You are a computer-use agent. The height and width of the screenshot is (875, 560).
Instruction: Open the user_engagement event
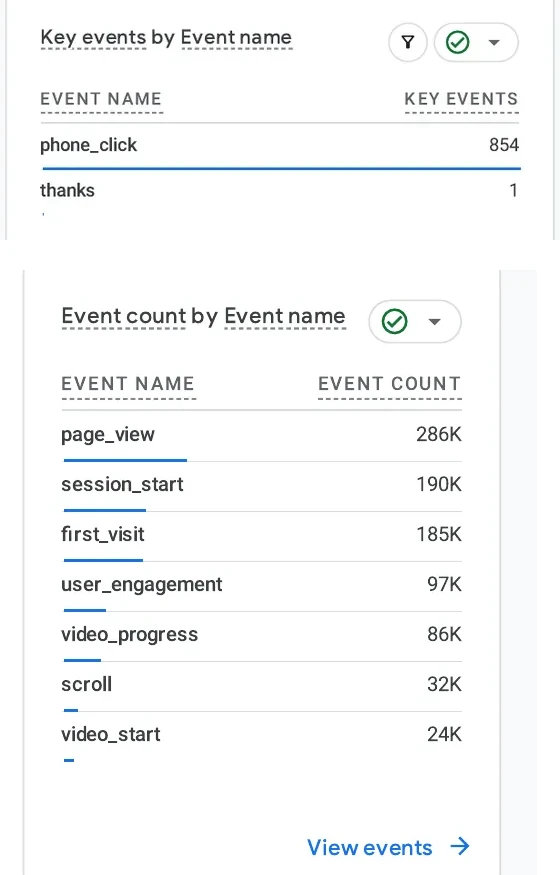[x=262, y=585]
